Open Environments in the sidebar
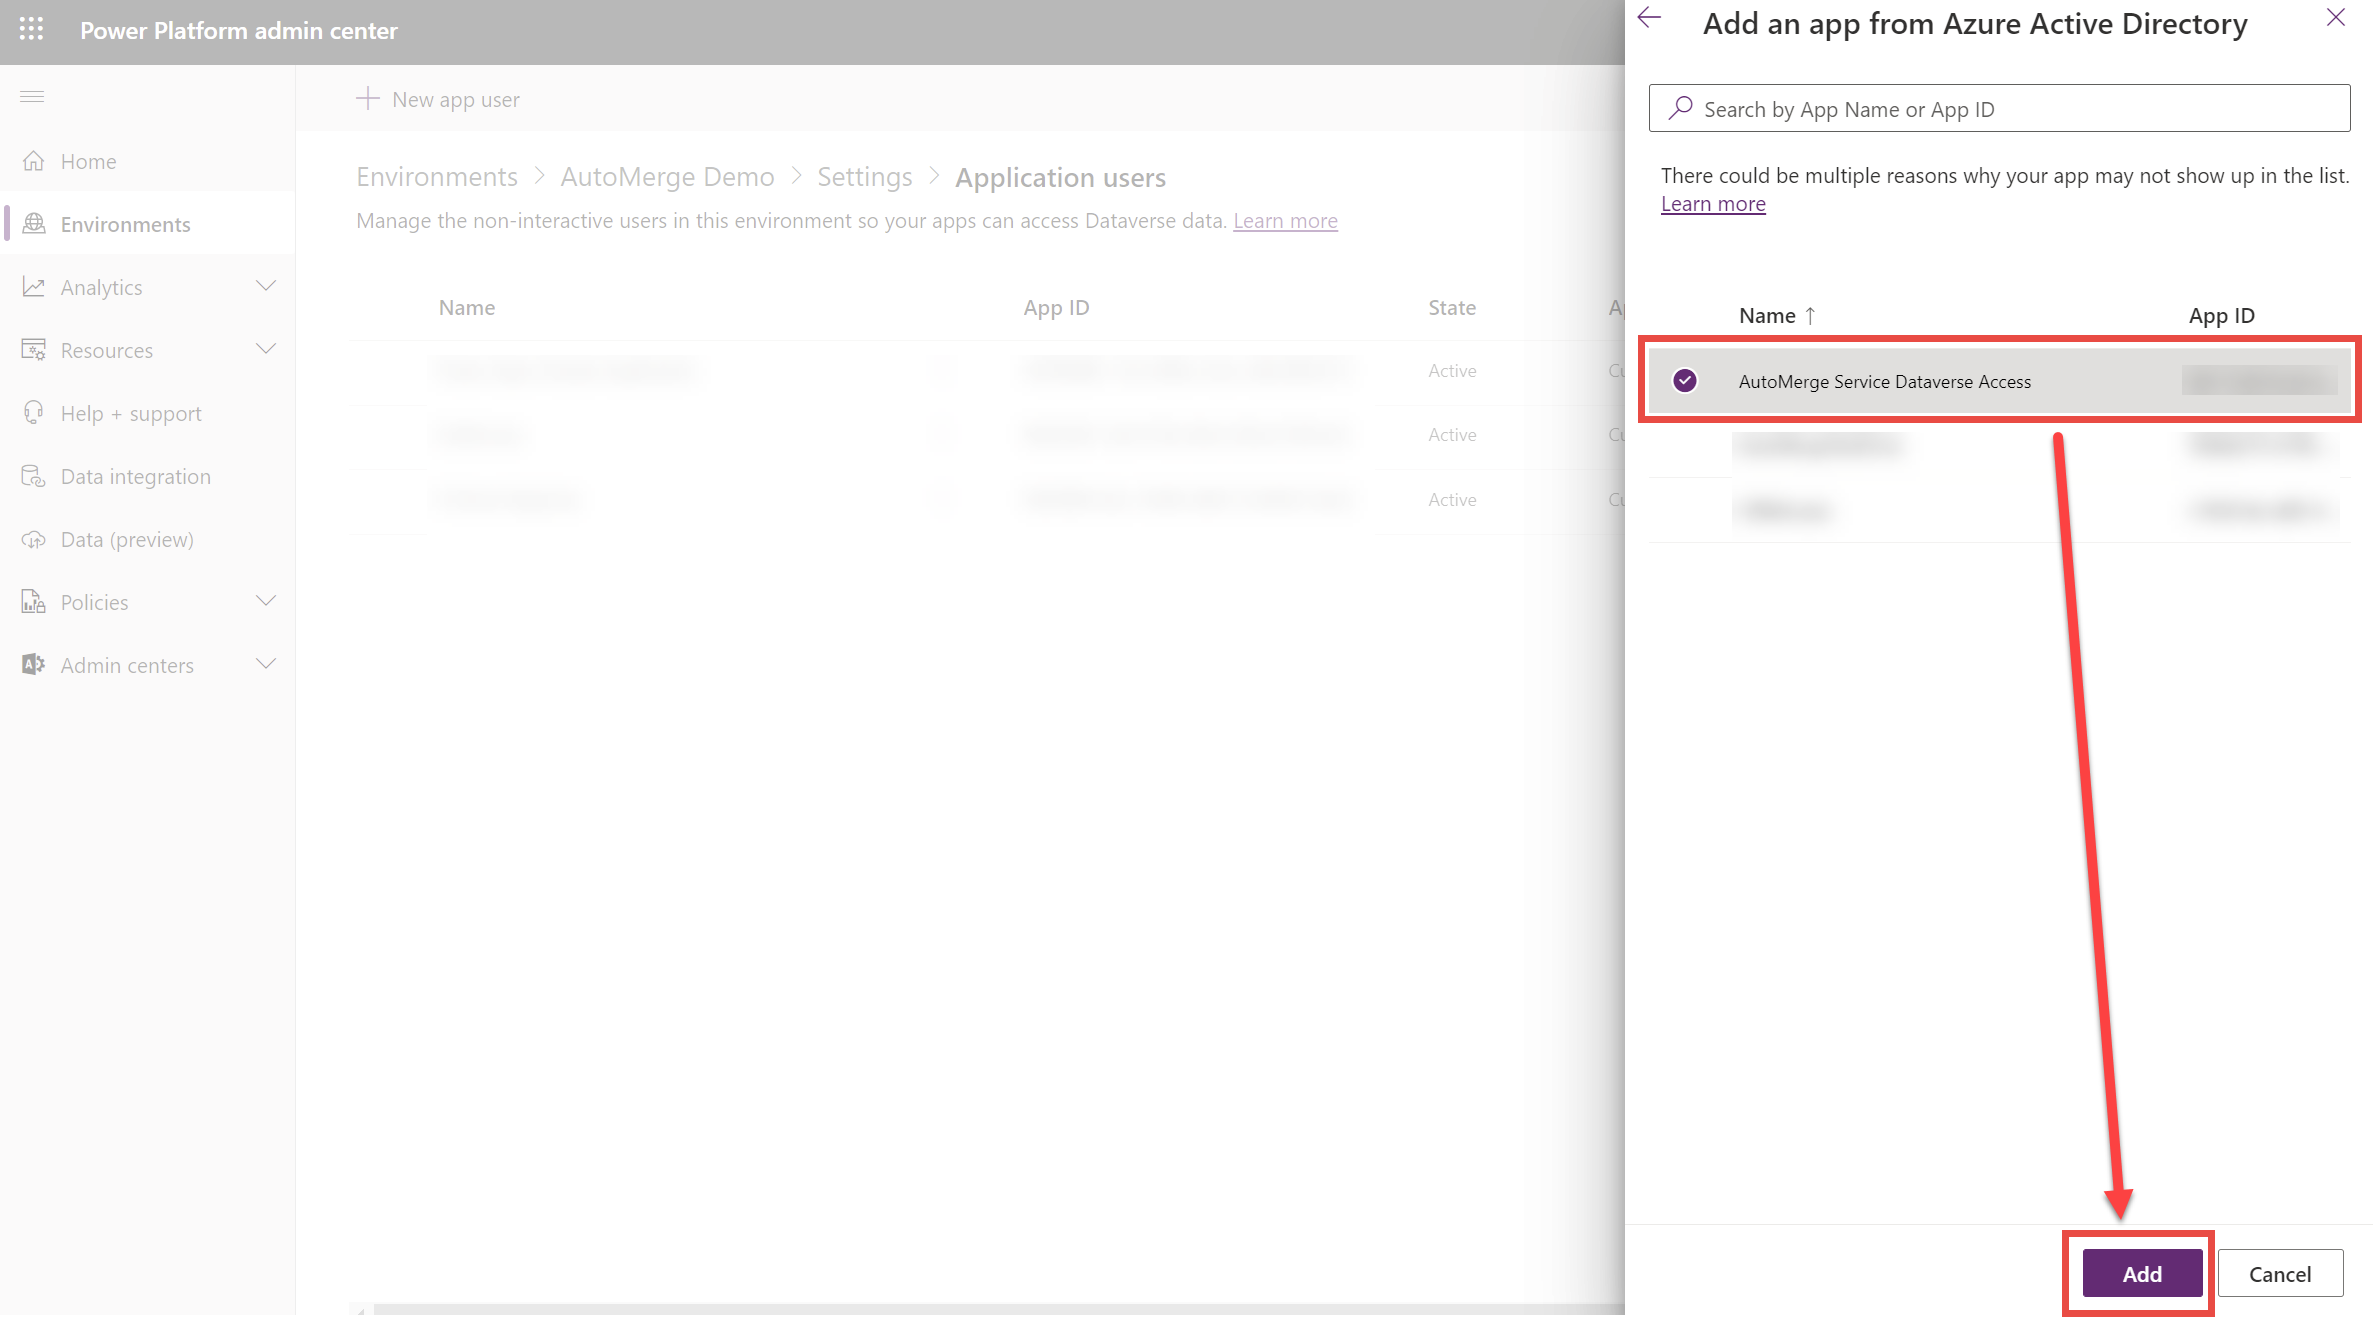The height and width of the screenshot is (1317, 2373). 148,224
